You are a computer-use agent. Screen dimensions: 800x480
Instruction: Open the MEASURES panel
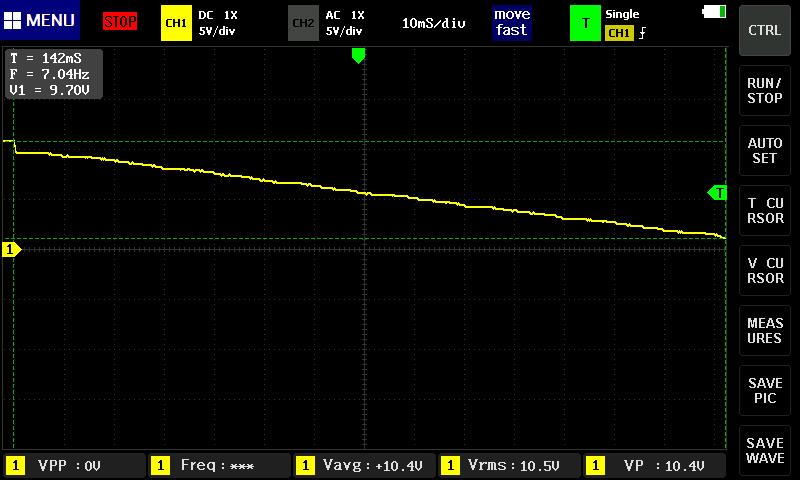(x=765, y=330)
